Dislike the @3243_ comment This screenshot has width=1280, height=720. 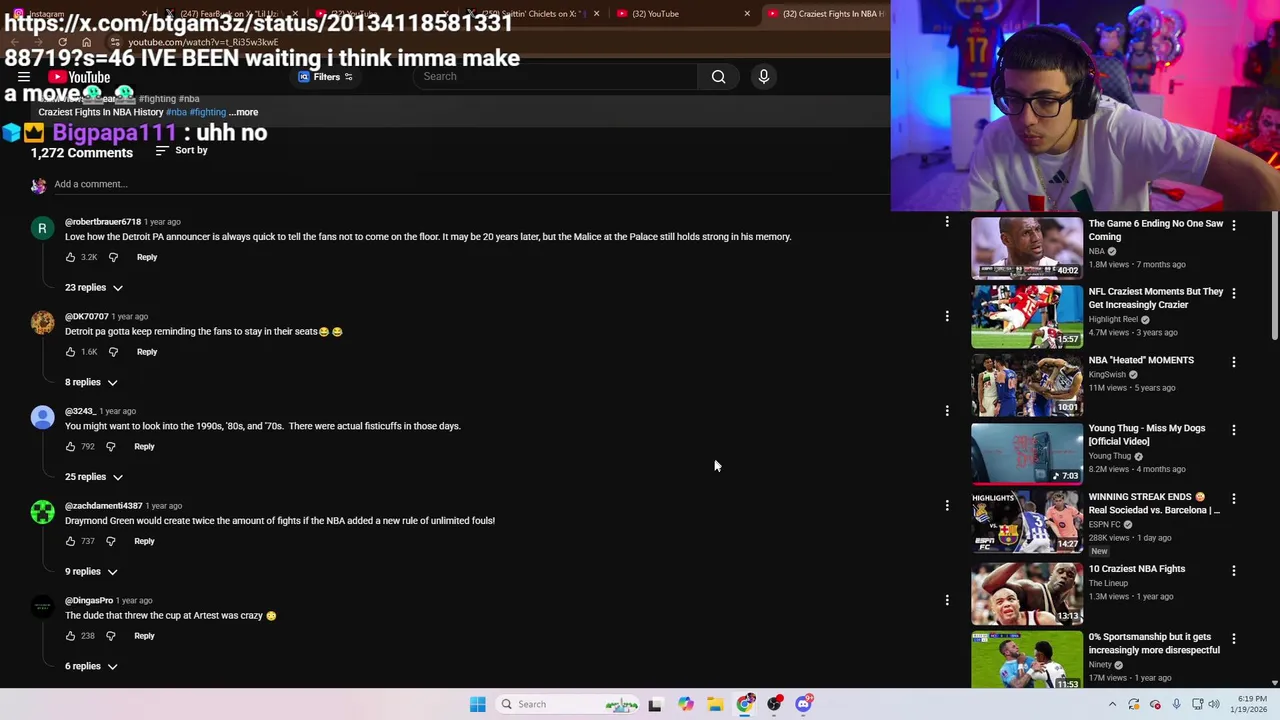click(x=110, y=447)
